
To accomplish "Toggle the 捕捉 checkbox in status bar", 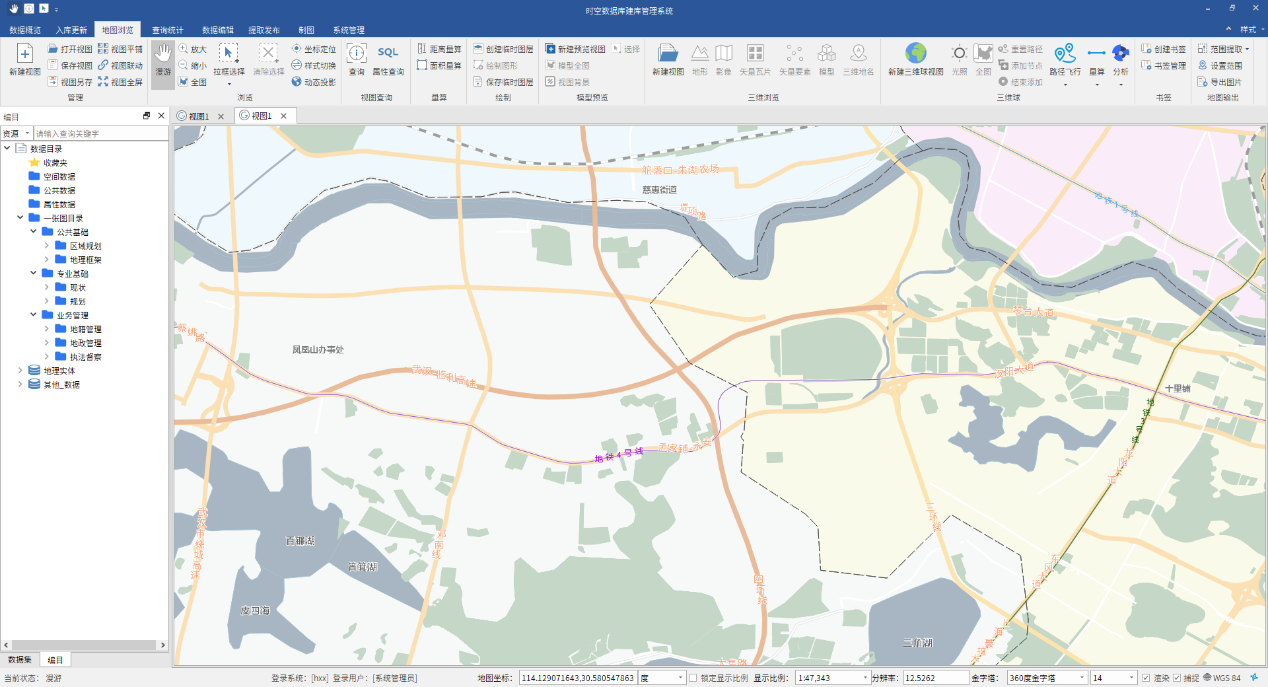I will pyautogui.click(x=1177, y=678).
